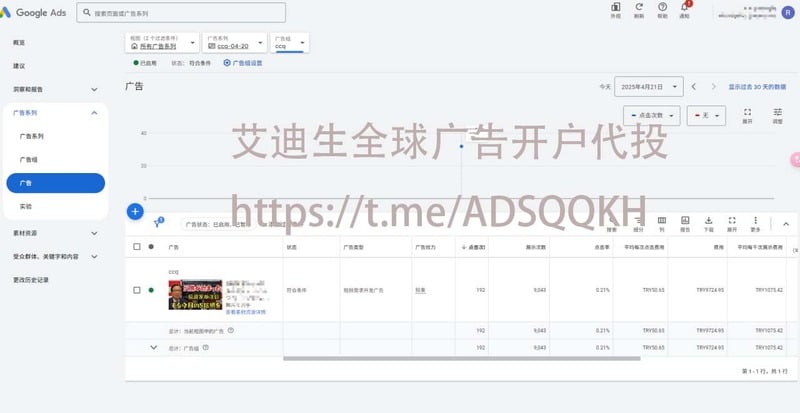This screenshot has width=800, height=413.
Task: Click the blue chart data point
Action: coord(462,147)
